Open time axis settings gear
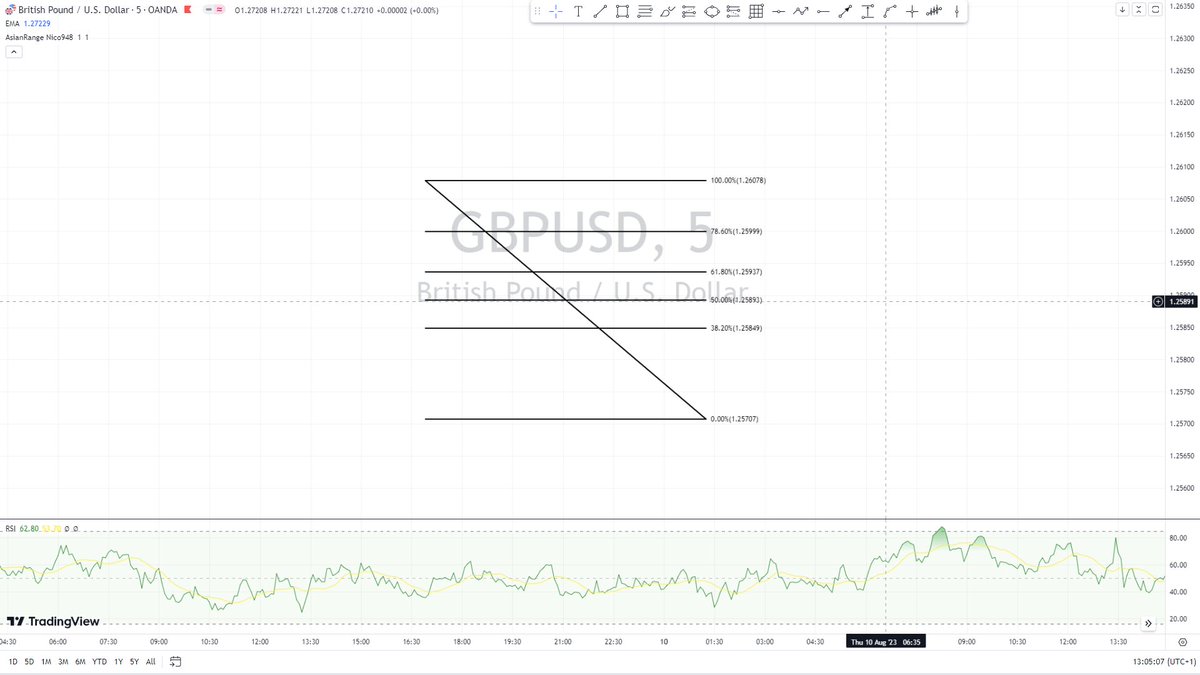Image resolution: width=1200 pixels, height=675 pixels. coord(1183,640)
